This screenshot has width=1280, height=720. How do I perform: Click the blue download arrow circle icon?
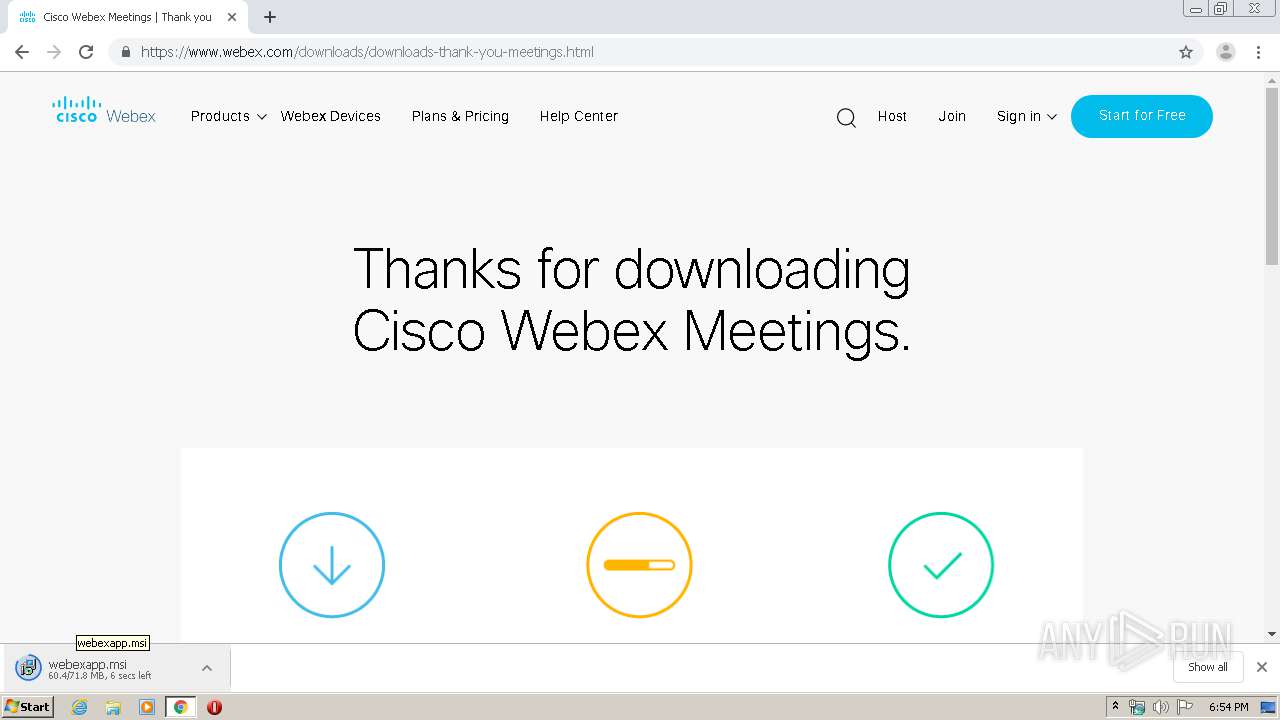pyautogui.click(x=332, y=565)
